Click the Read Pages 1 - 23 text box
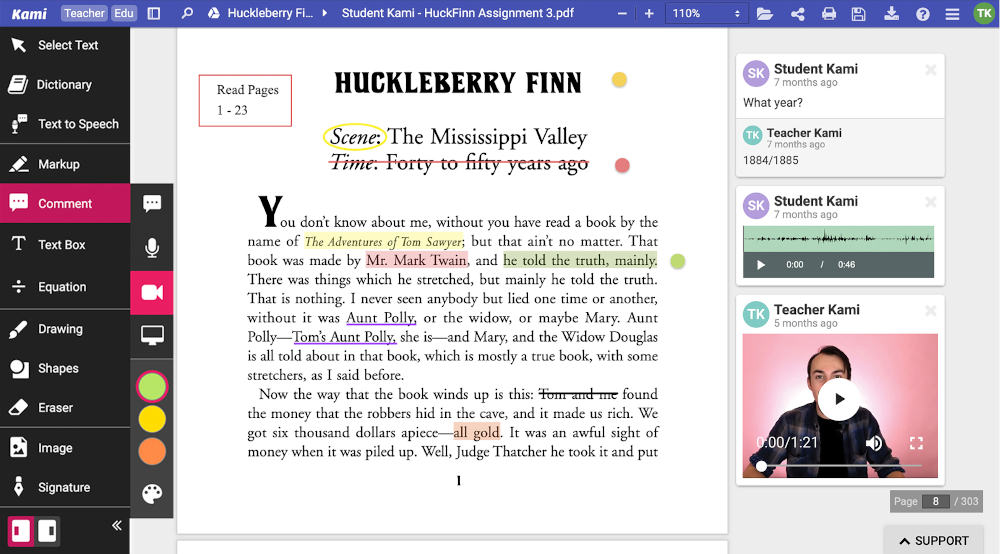This screenshot has width=1000, height=554. tap(246, 101)
